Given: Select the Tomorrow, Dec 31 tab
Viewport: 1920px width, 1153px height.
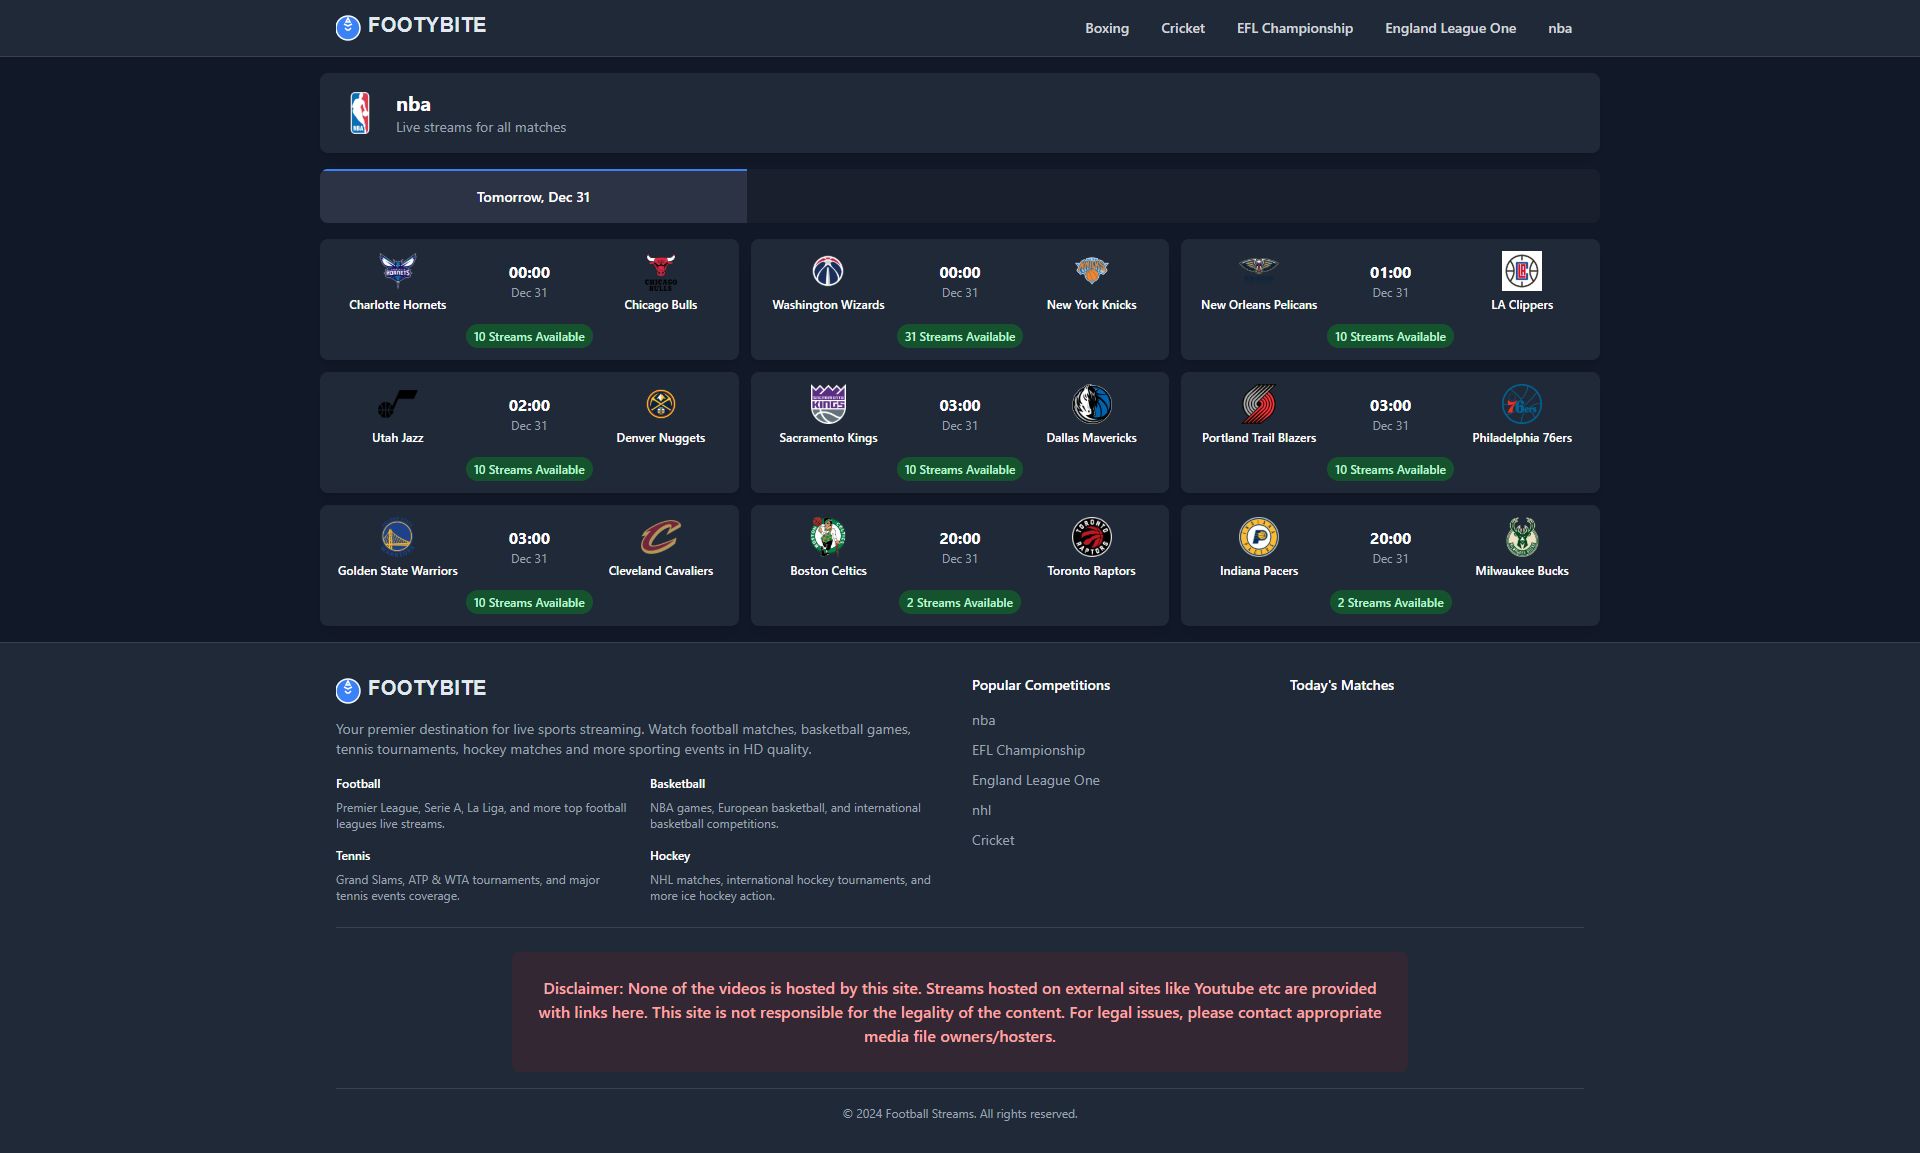Looking at the screenshot, I should pyautogui.click(x=533, y=197).
